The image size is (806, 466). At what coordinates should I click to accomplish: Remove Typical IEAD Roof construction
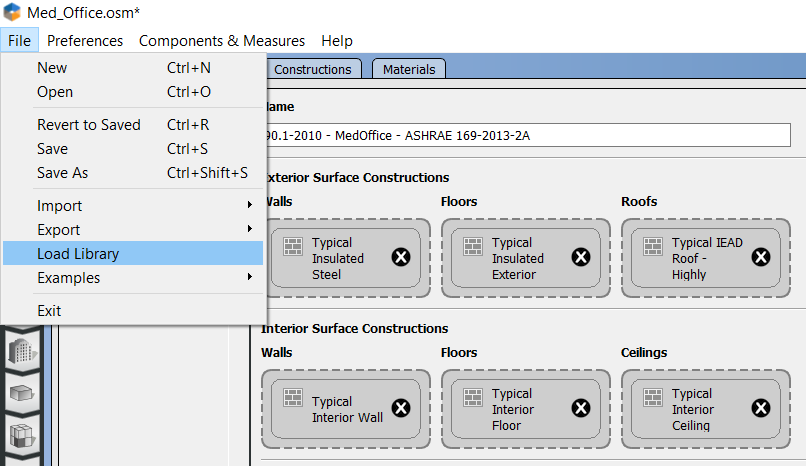[x=761, y=257]
